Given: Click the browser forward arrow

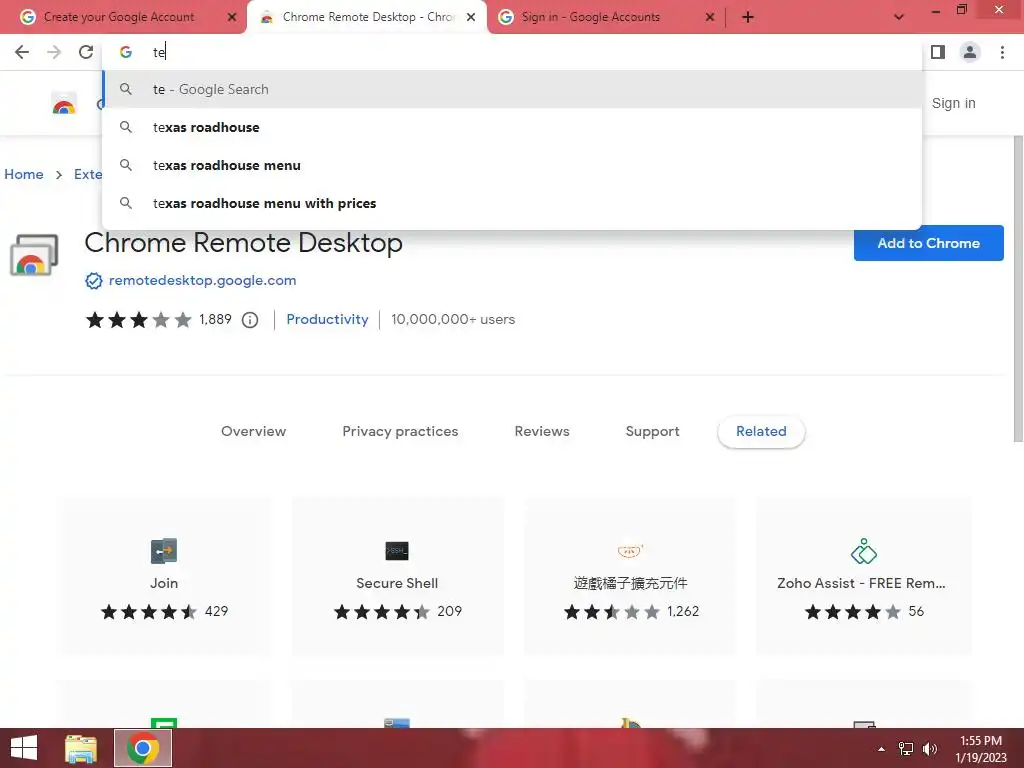Looking at the screenshot, I should tap(54, 52).
